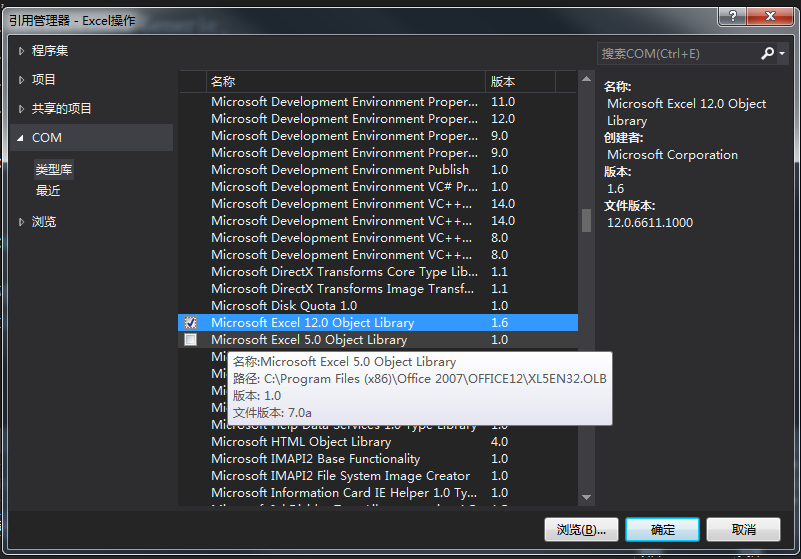
Task: Sort by the 名称 column header
Action: pyautogui.click(x=345, y=81)
